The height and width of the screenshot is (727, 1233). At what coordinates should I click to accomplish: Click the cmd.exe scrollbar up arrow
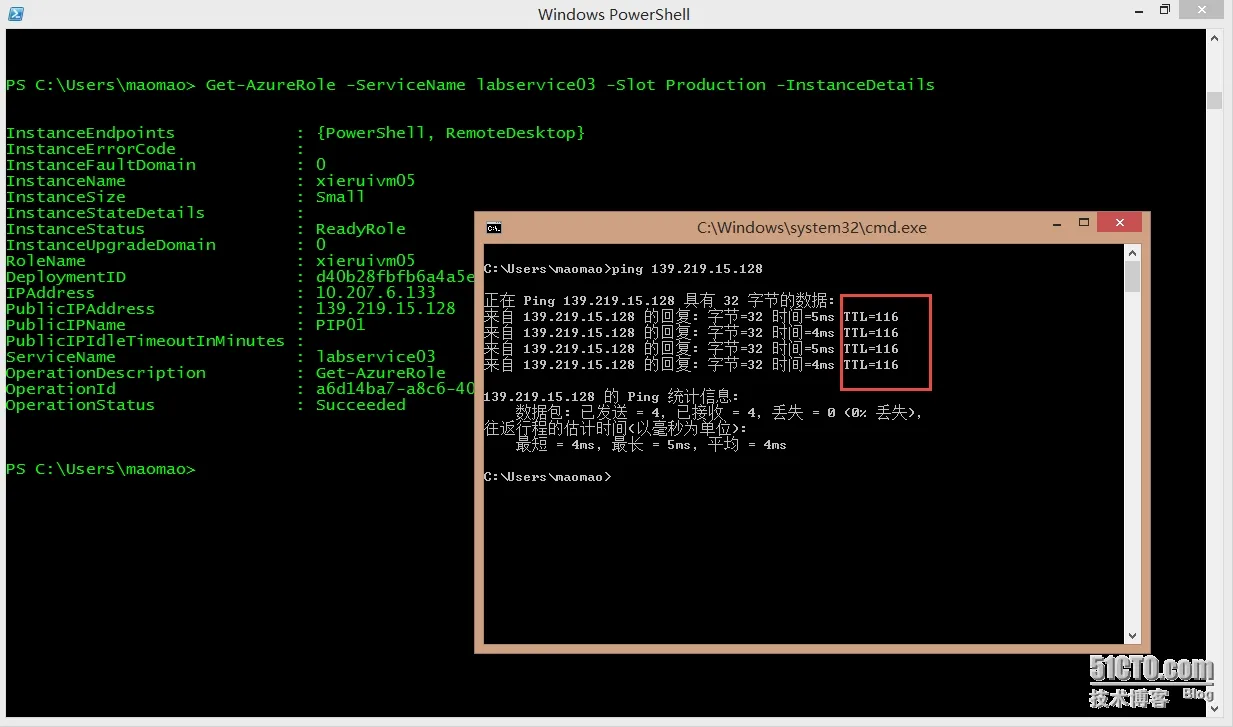[x=1132, y=254]
